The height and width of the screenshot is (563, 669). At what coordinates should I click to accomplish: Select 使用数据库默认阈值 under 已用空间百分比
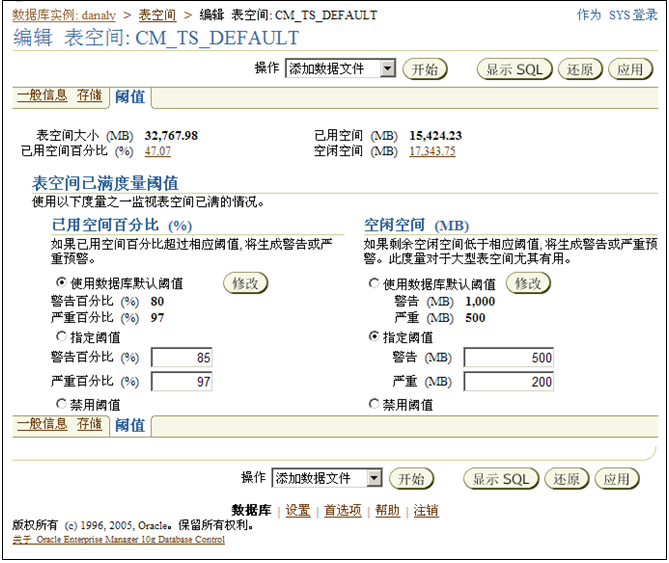pos(61,282)
